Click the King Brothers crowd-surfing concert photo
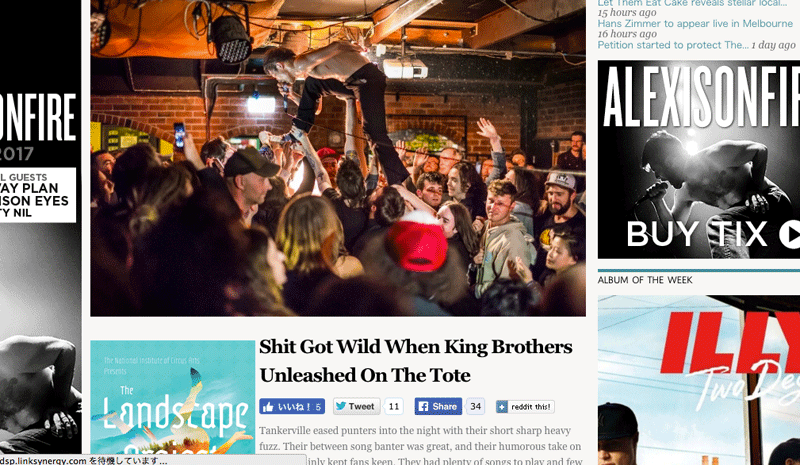 pyautogui.click(x=338, y=158)
